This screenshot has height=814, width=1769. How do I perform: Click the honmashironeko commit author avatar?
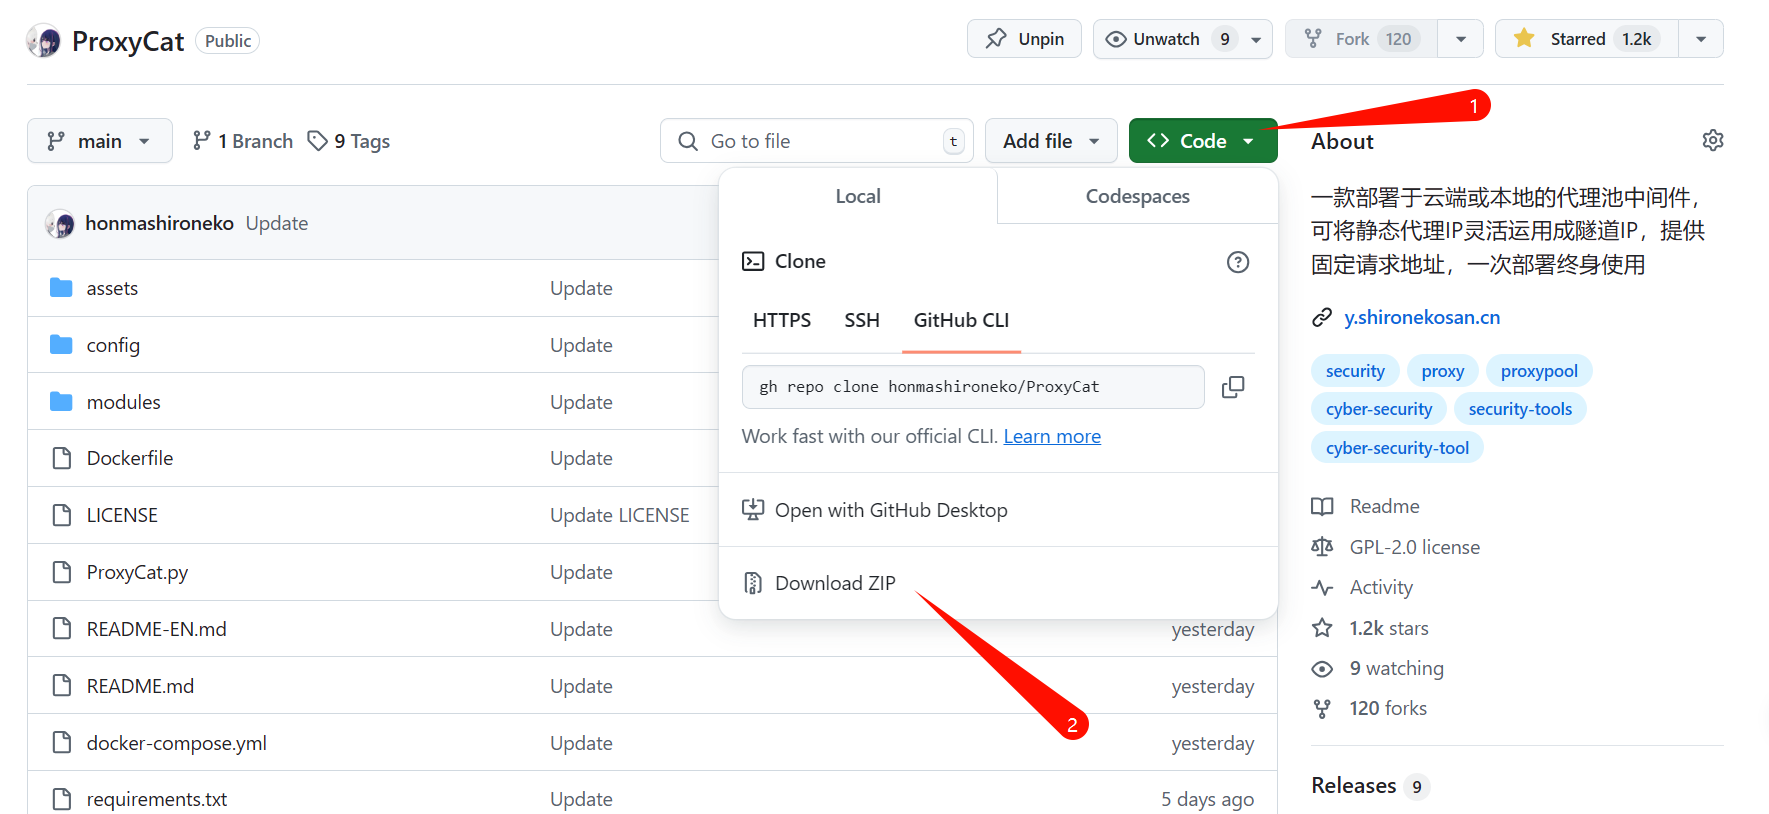60,223
